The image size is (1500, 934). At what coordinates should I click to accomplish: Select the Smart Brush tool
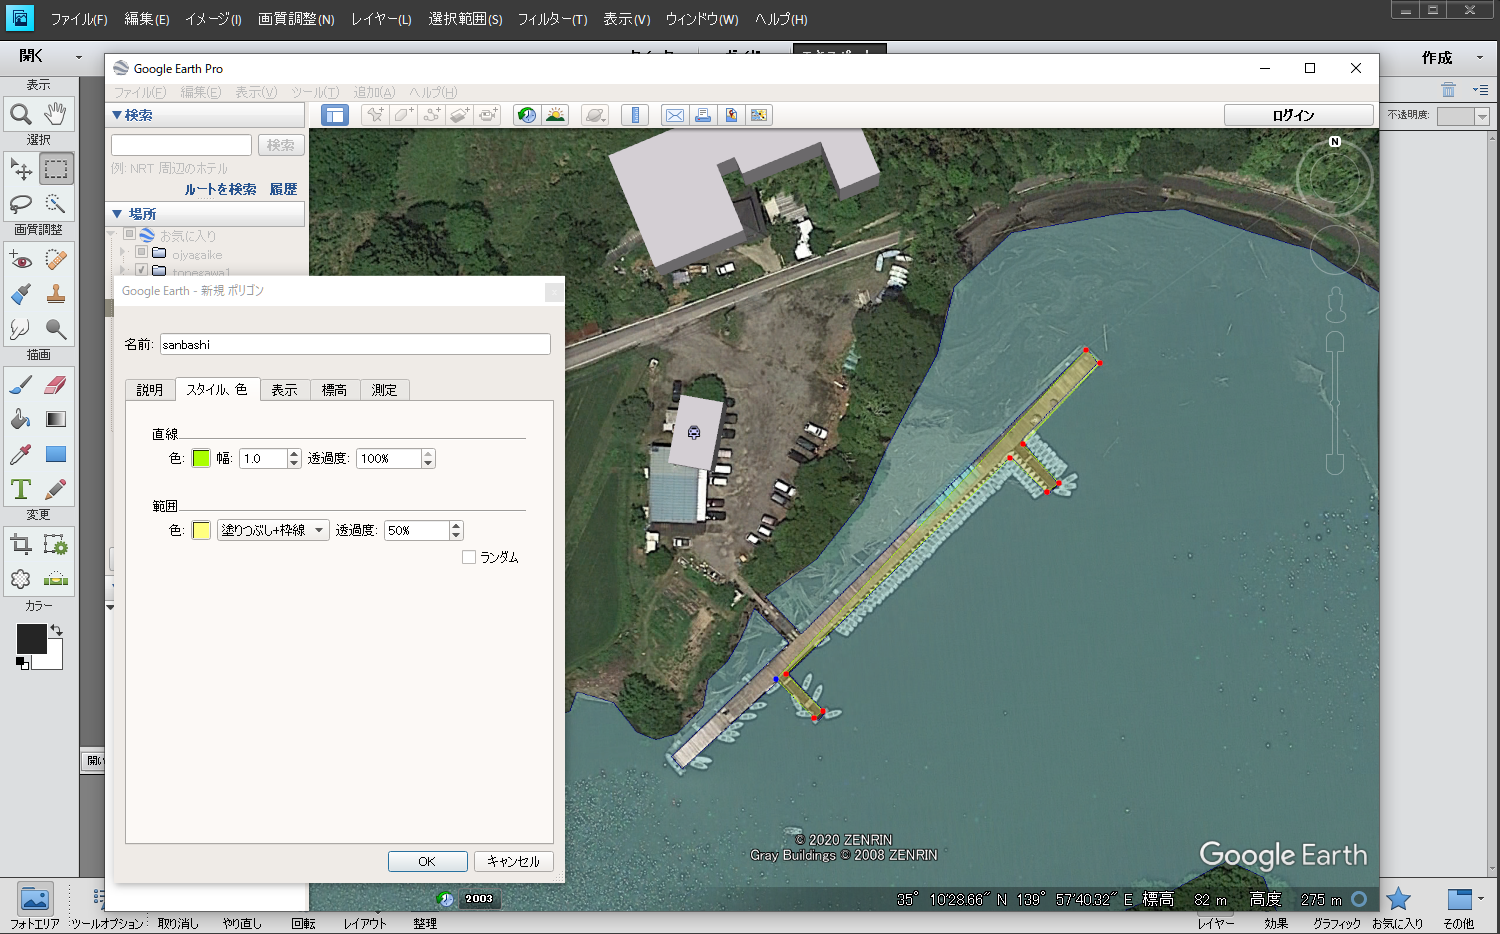click(x=21, y=294)
